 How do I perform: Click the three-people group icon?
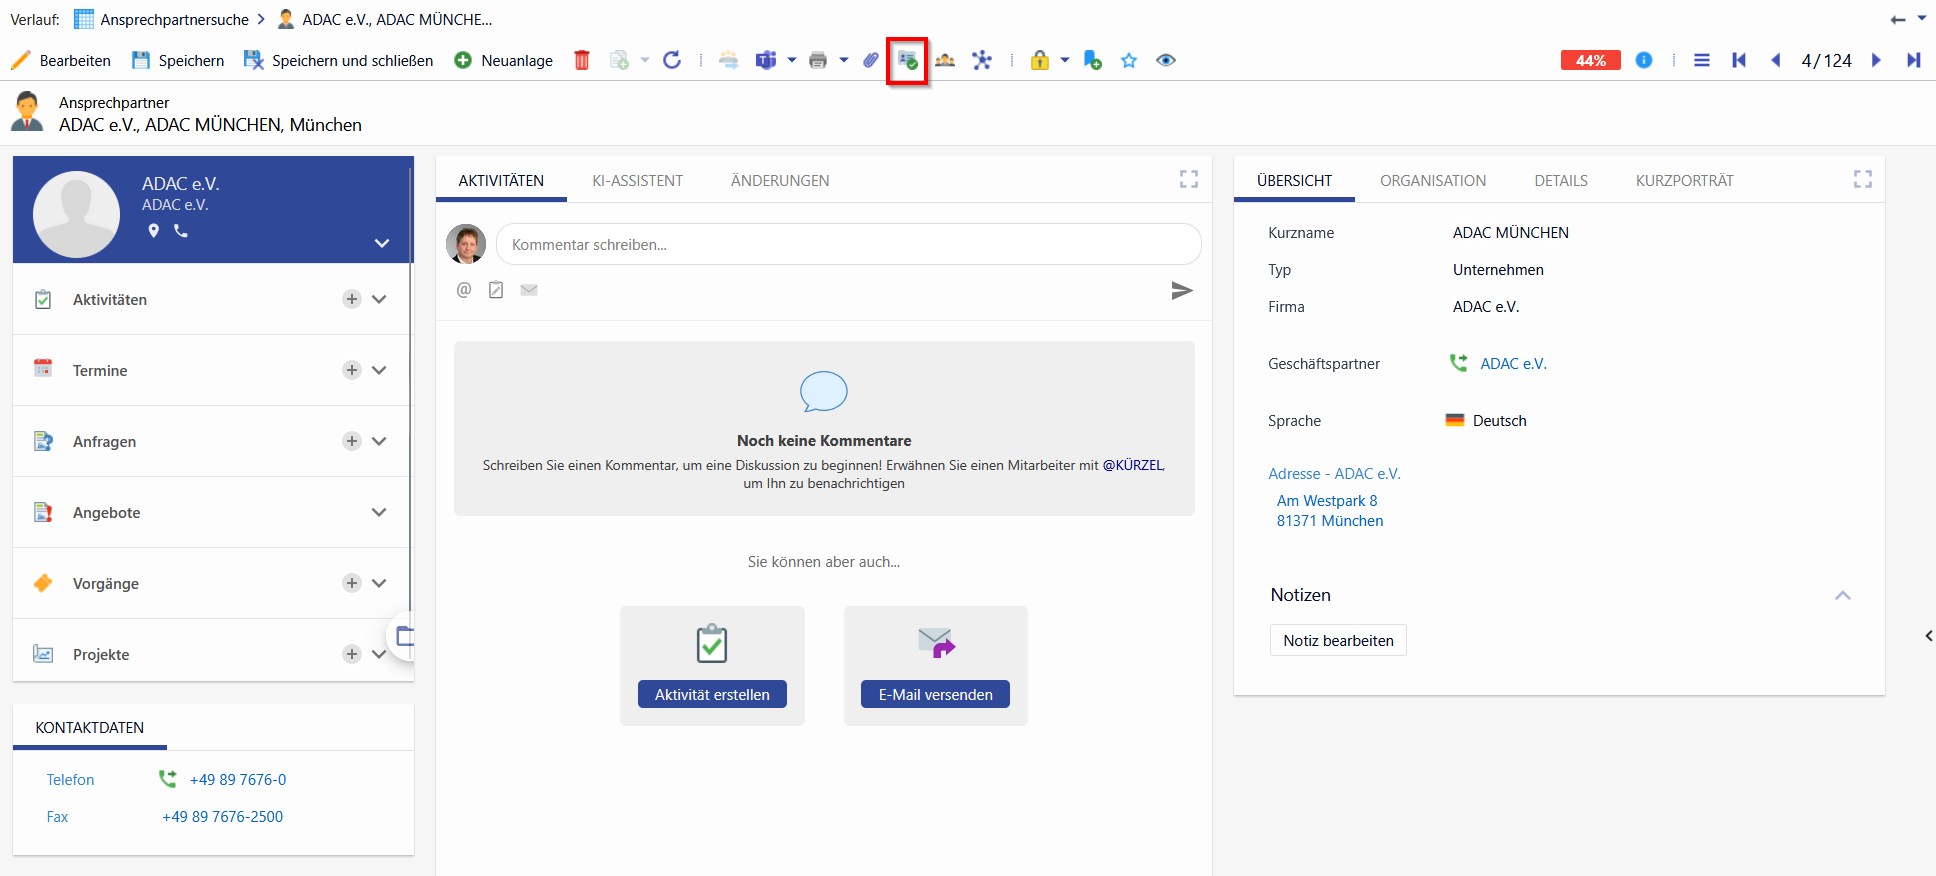945,60
